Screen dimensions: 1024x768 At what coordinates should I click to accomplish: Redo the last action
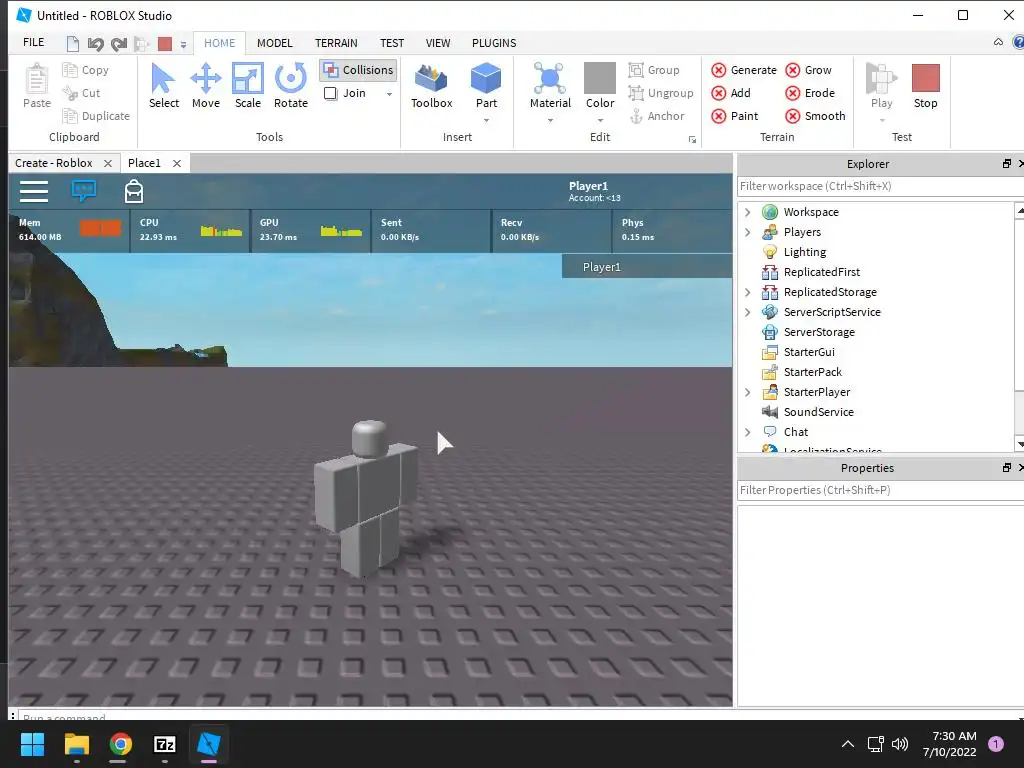(x=119, y=44)
